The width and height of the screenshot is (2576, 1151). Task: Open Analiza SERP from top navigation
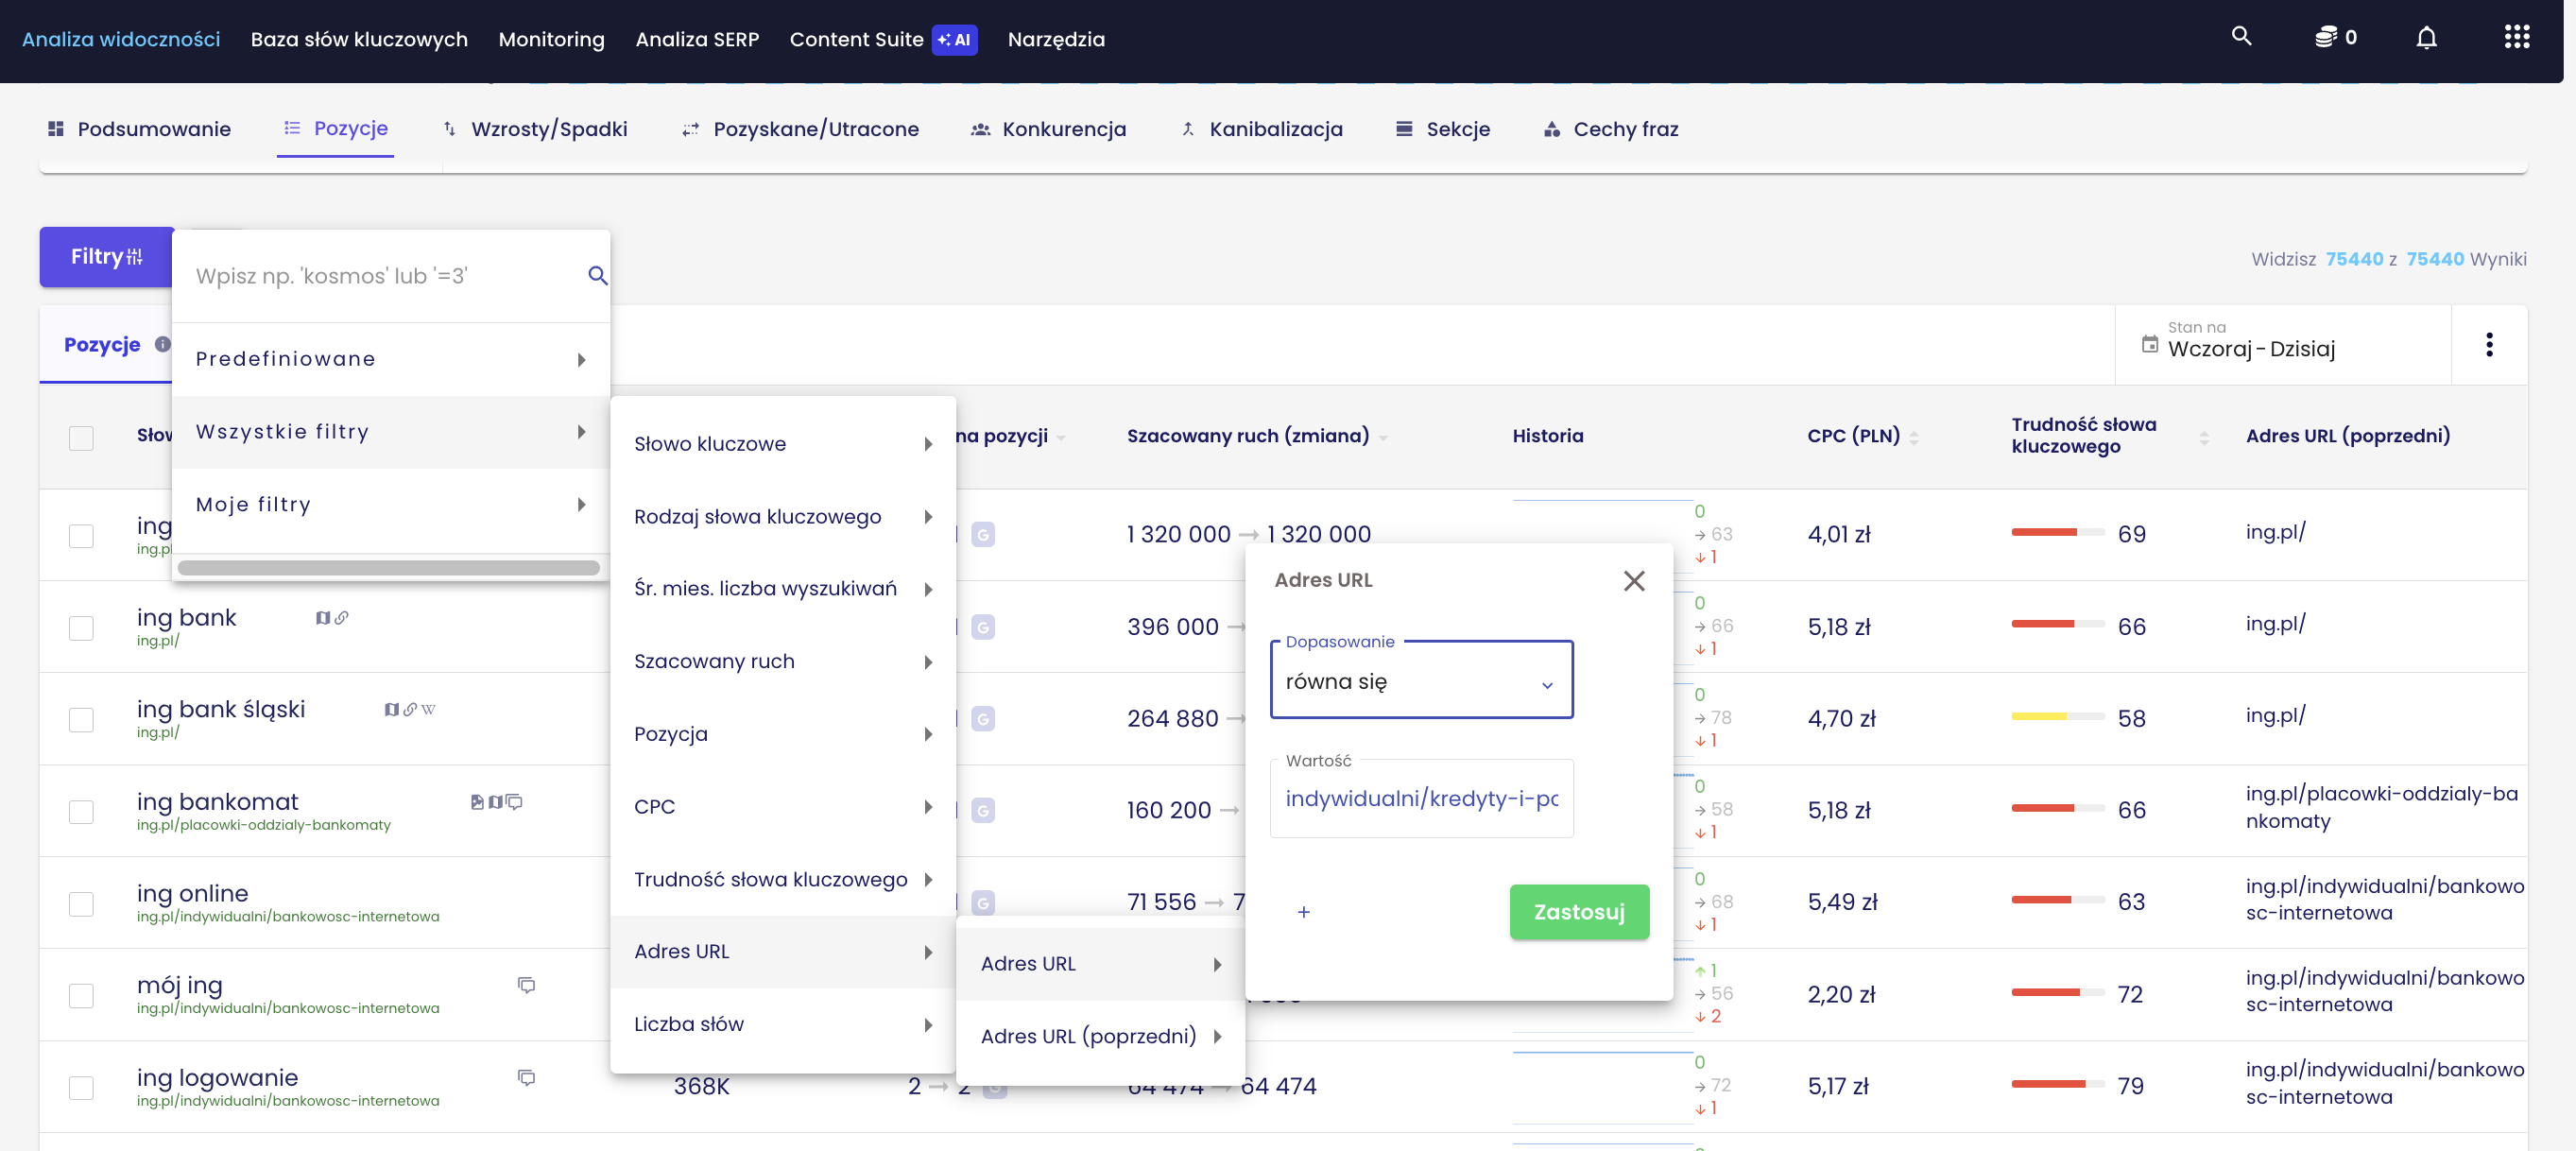(x=697, y=39)
